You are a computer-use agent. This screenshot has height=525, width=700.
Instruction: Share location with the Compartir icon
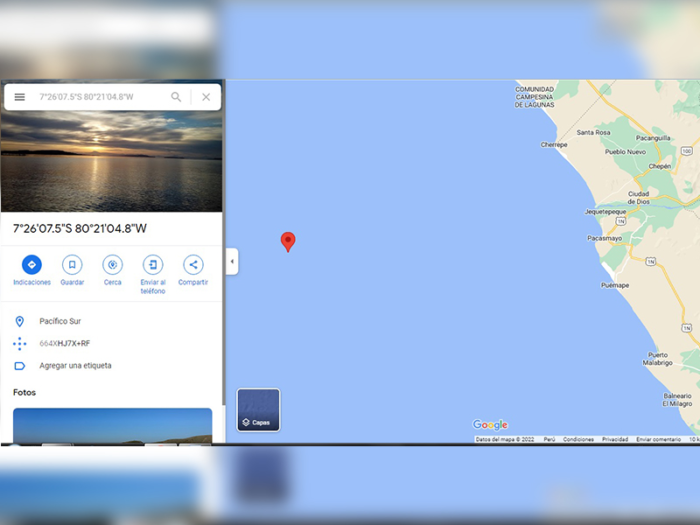tap(193, 265)
